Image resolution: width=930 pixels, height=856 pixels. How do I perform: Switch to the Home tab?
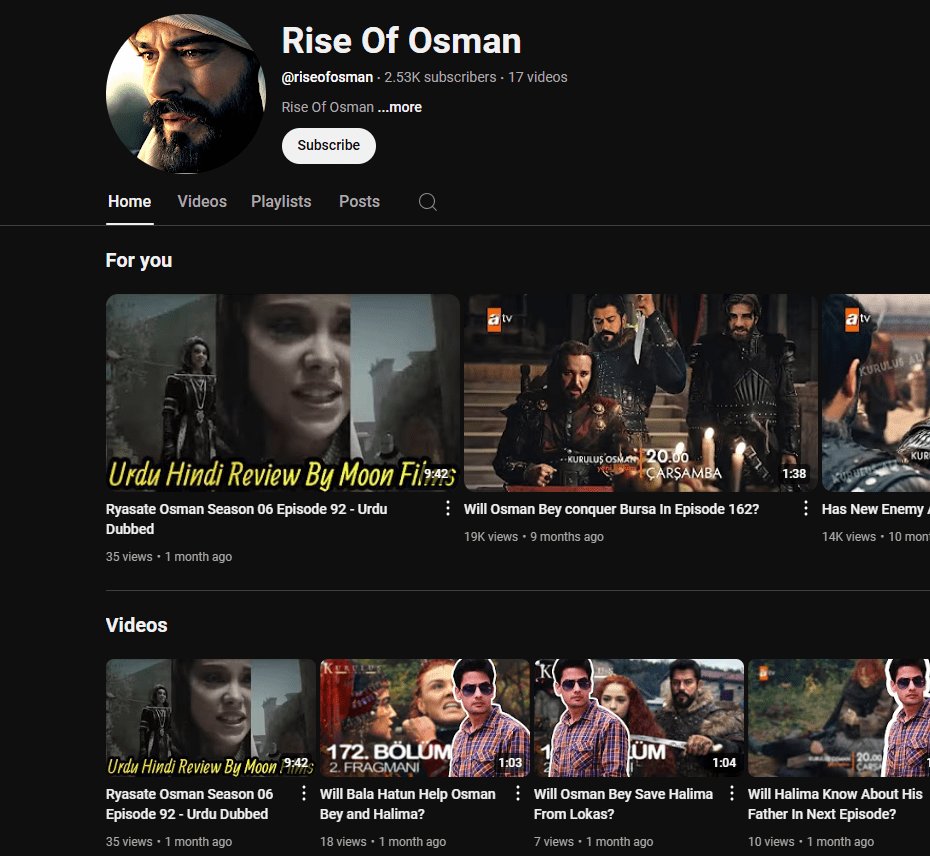(129, 202)
